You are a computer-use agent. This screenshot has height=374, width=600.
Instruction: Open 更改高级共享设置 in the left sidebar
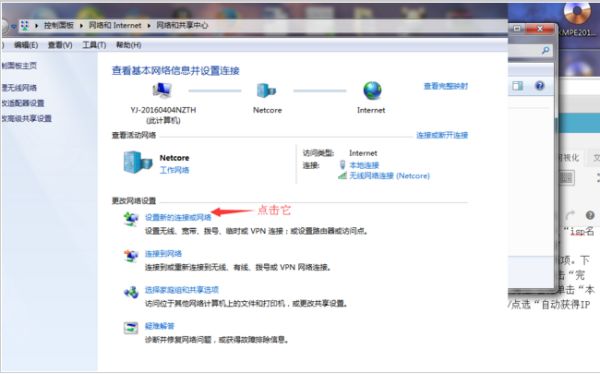(x=26, y=118)
